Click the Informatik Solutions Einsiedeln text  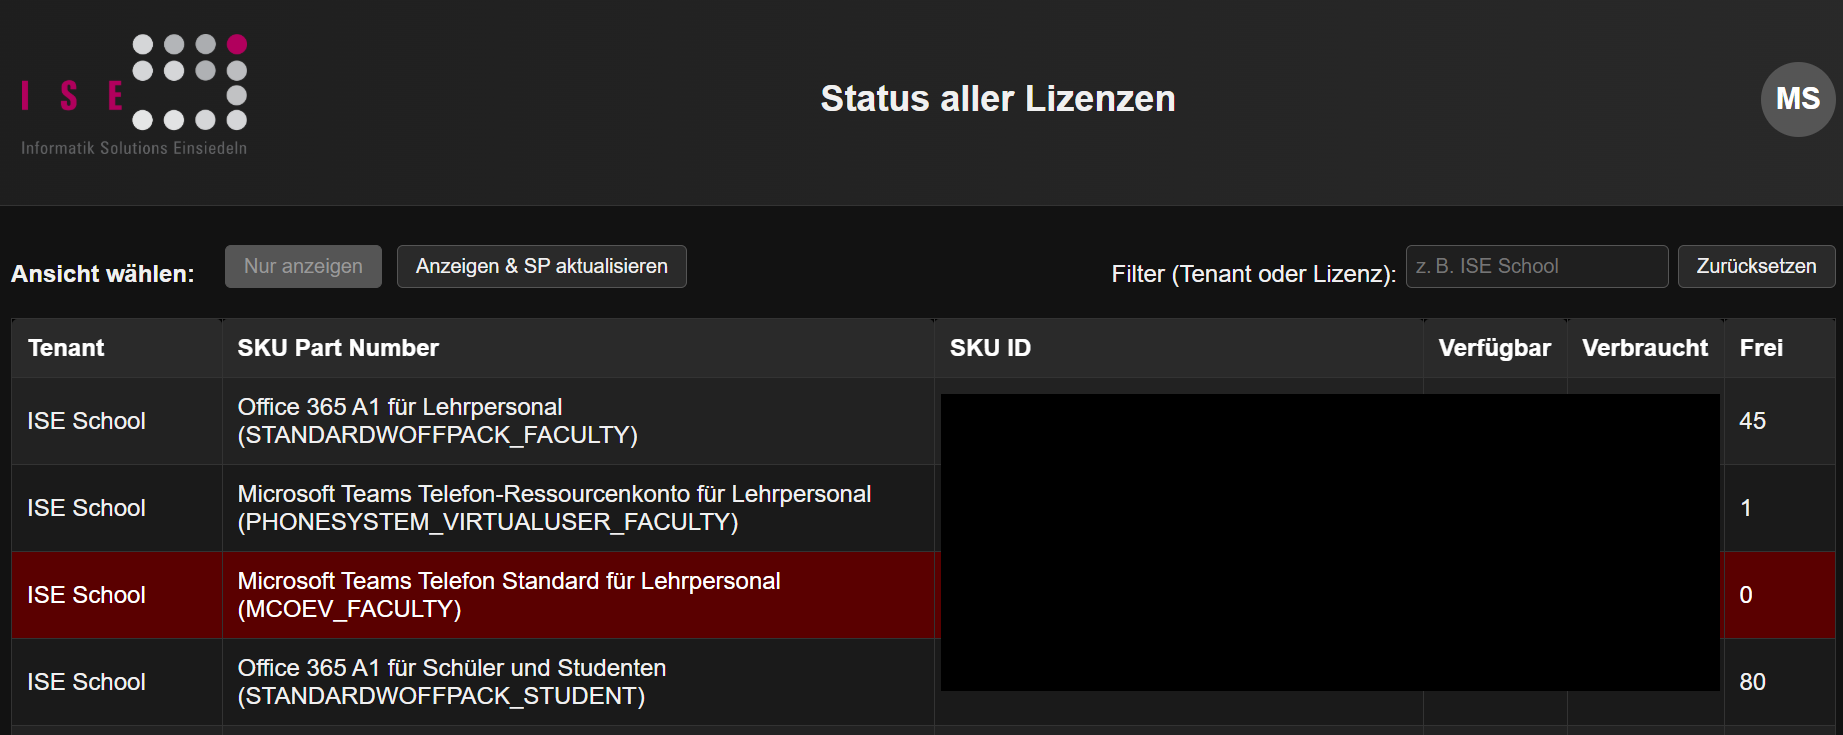(131, 147)
